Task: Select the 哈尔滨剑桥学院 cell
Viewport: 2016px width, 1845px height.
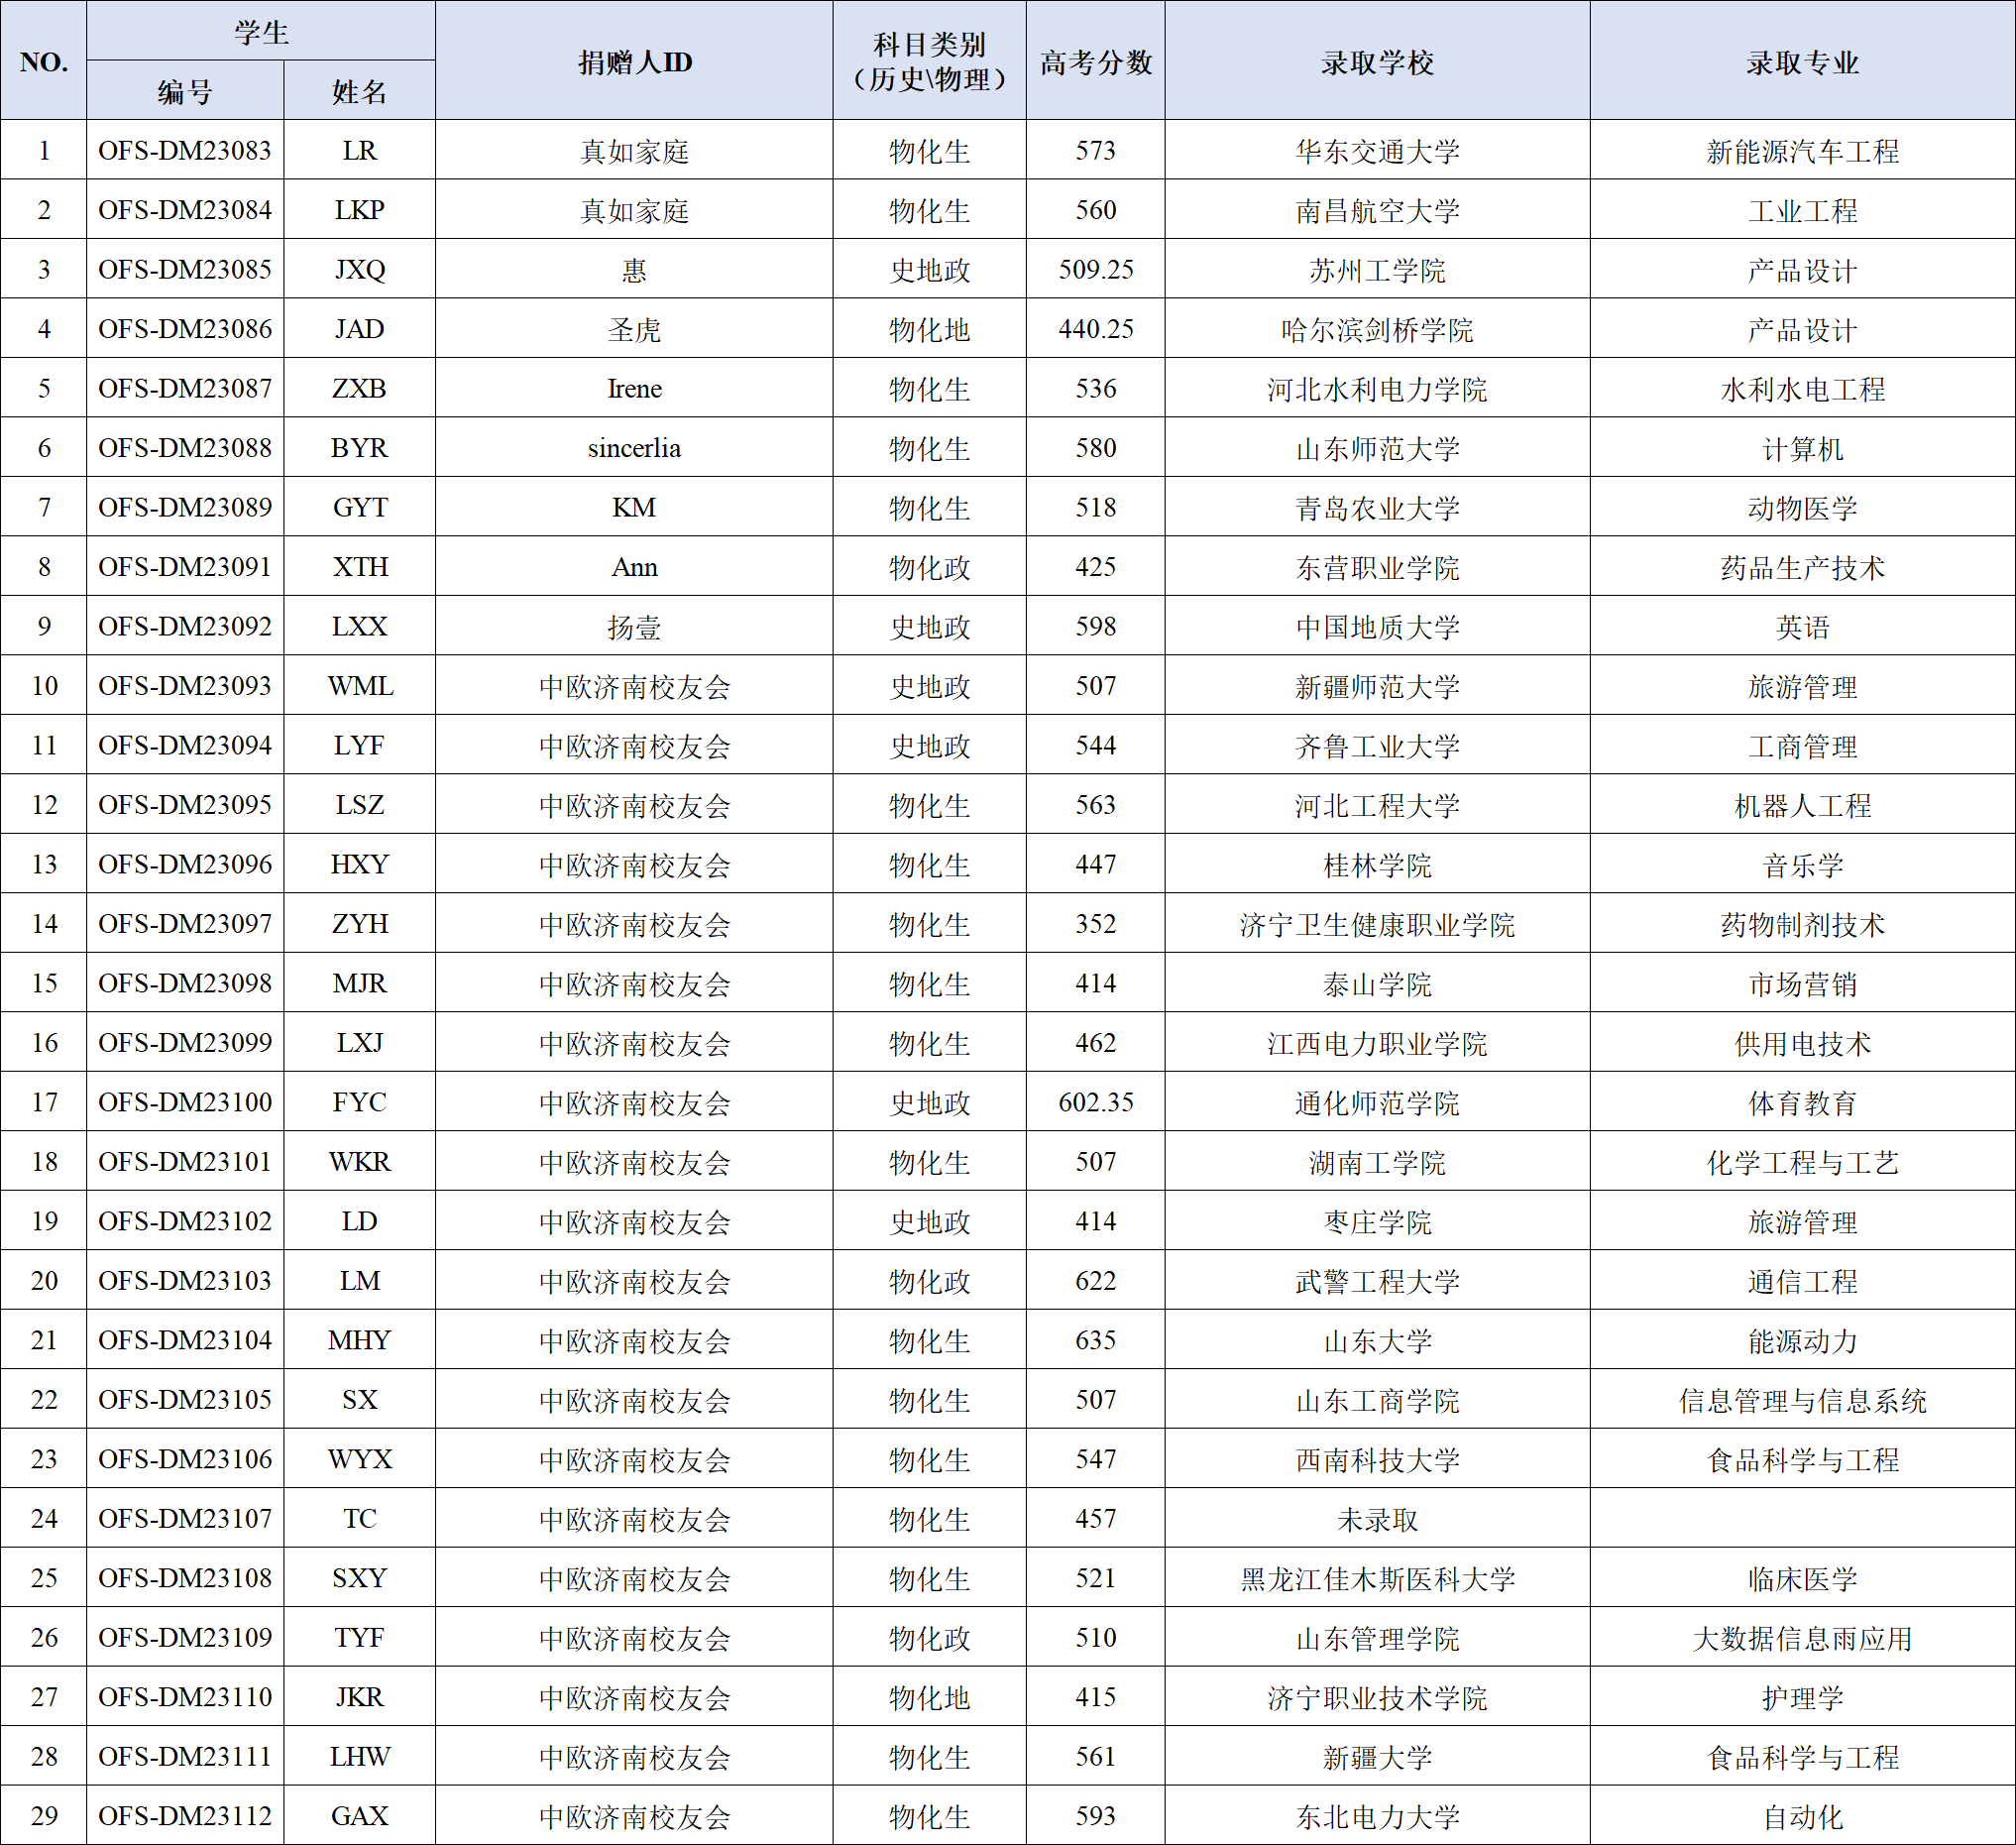Action: coord(1377,329)
